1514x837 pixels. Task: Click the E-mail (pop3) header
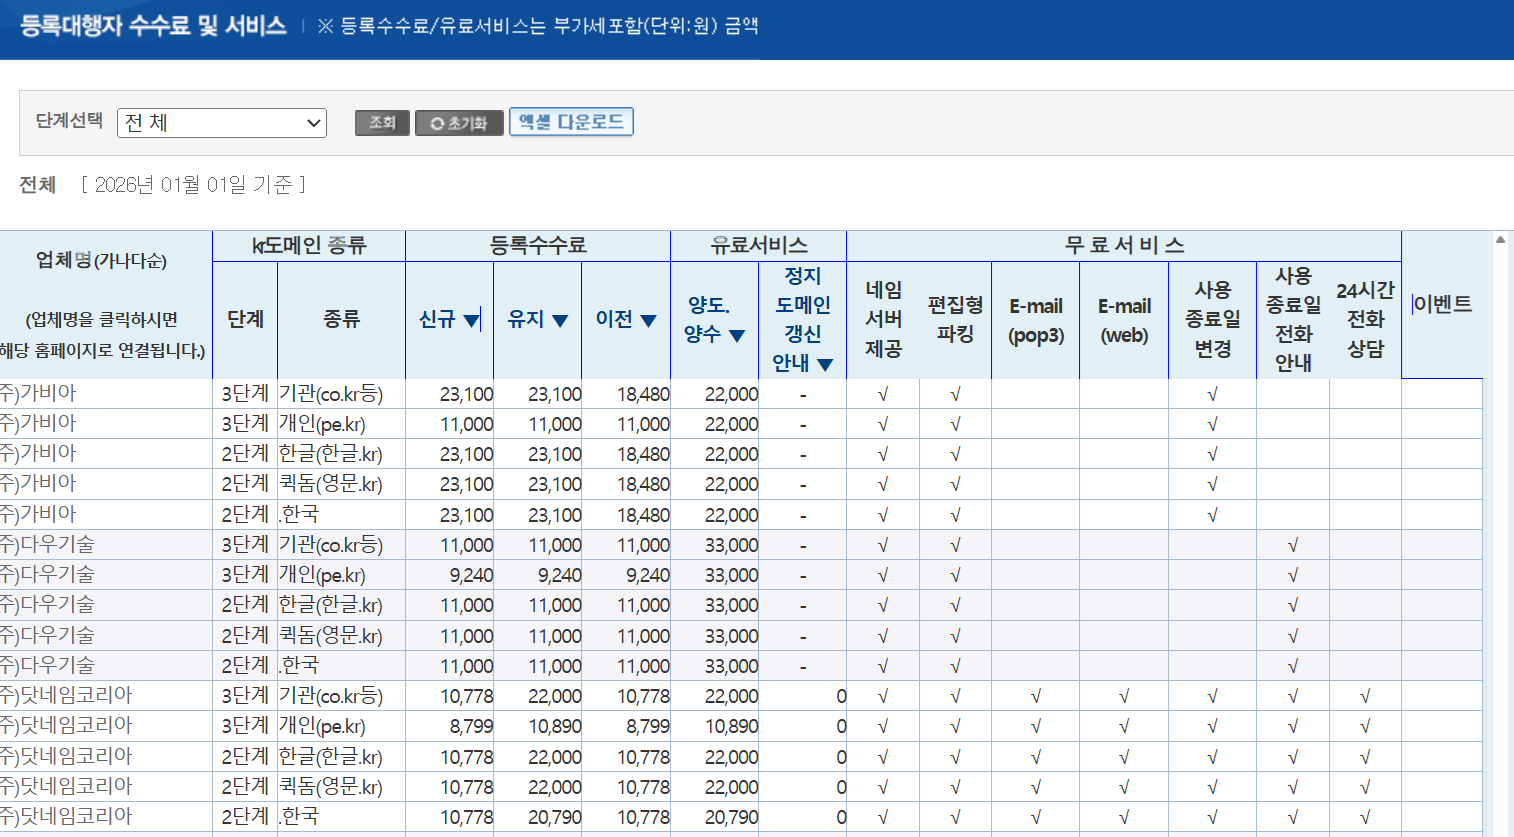[1036, 320]
